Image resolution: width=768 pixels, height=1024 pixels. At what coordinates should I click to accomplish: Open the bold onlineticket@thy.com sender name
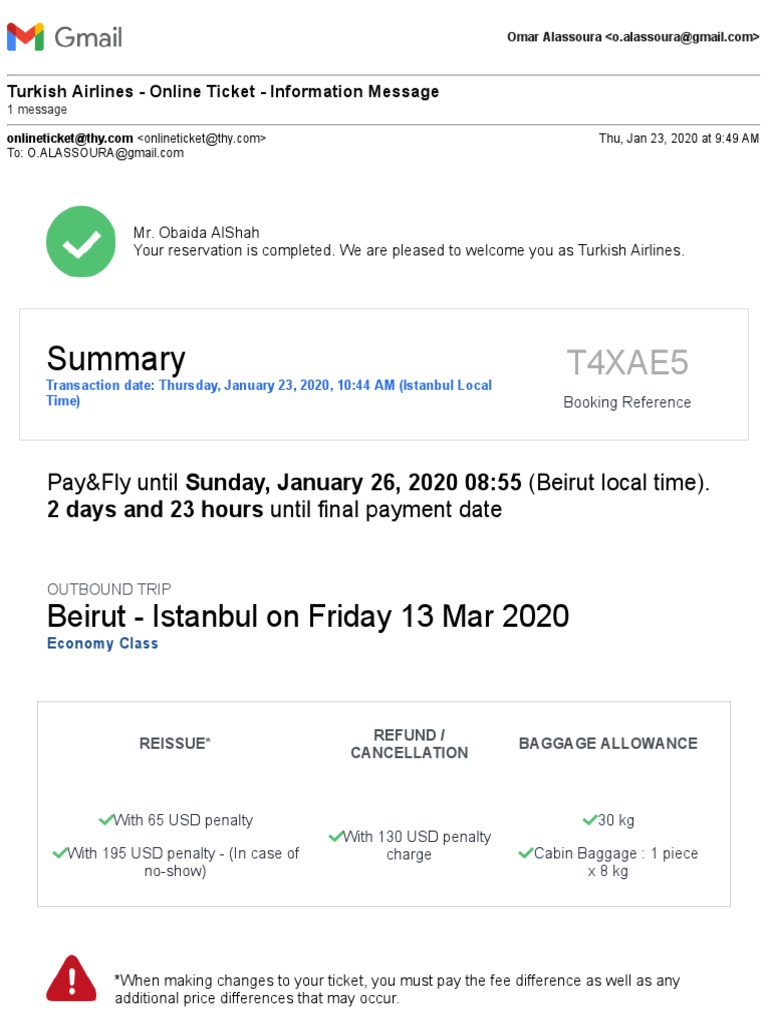70,138
